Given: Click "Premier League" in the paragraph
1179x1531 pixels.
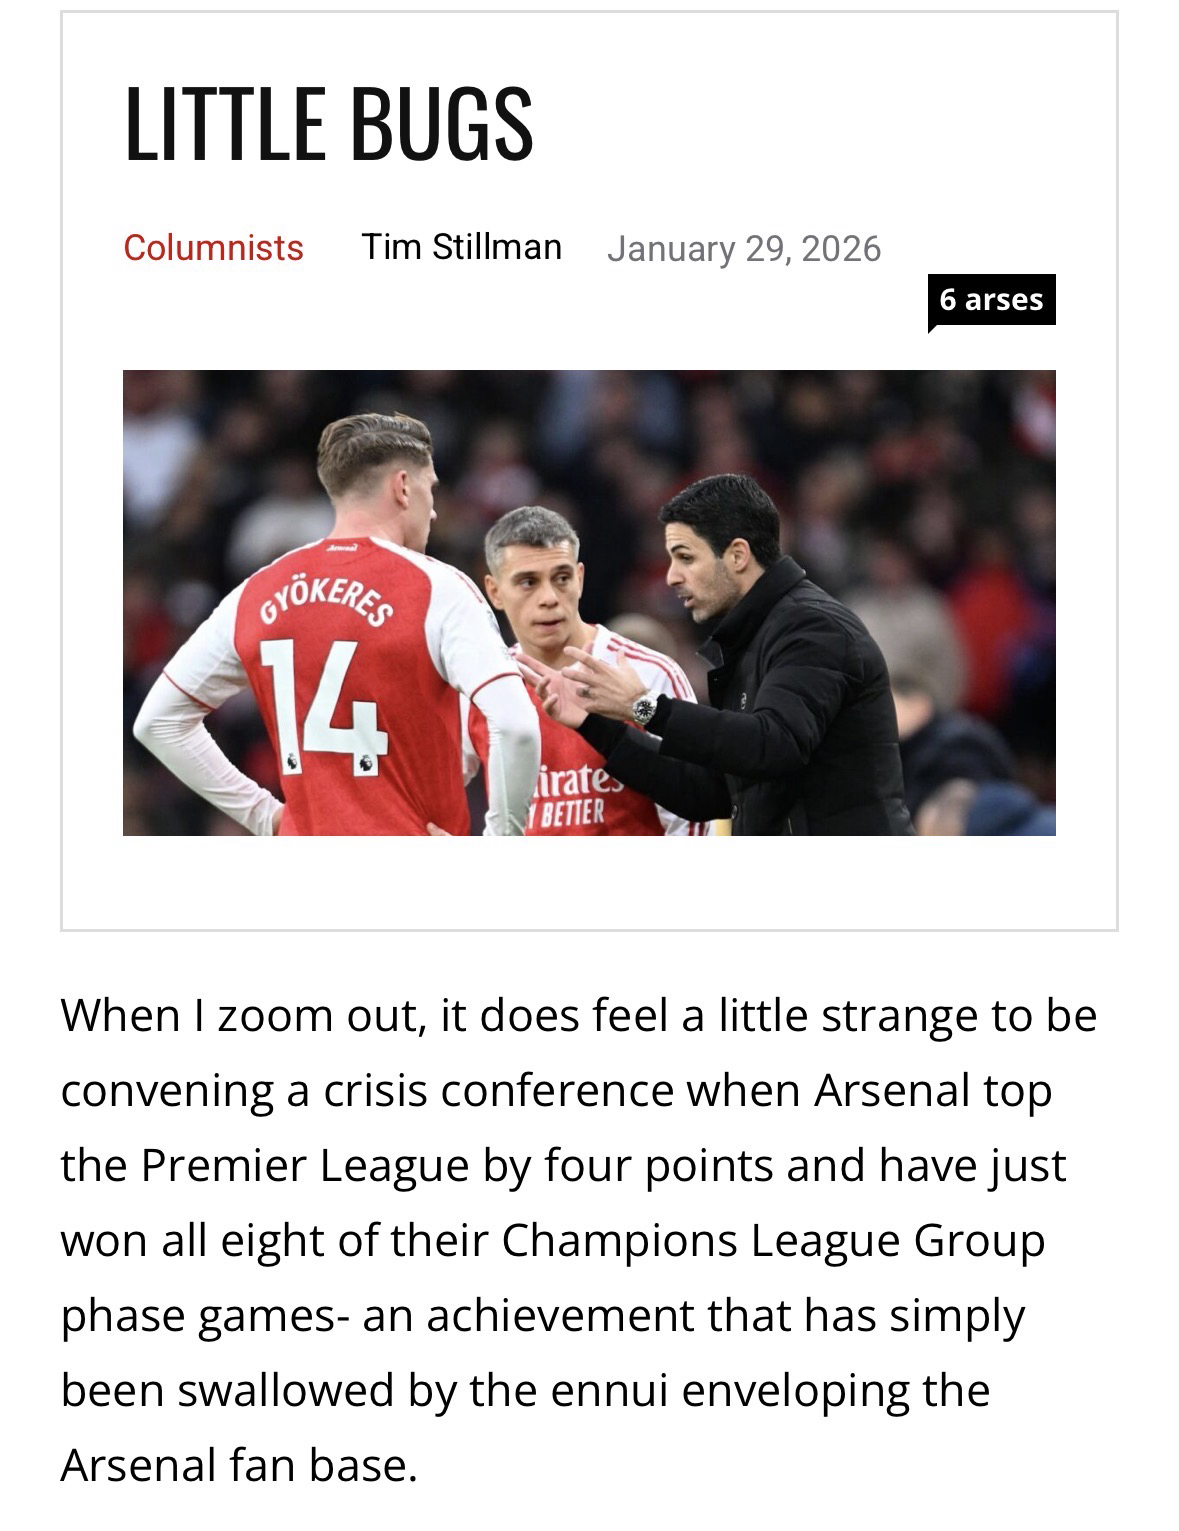Looking at the screenshot, I should tap(305, 1166).
